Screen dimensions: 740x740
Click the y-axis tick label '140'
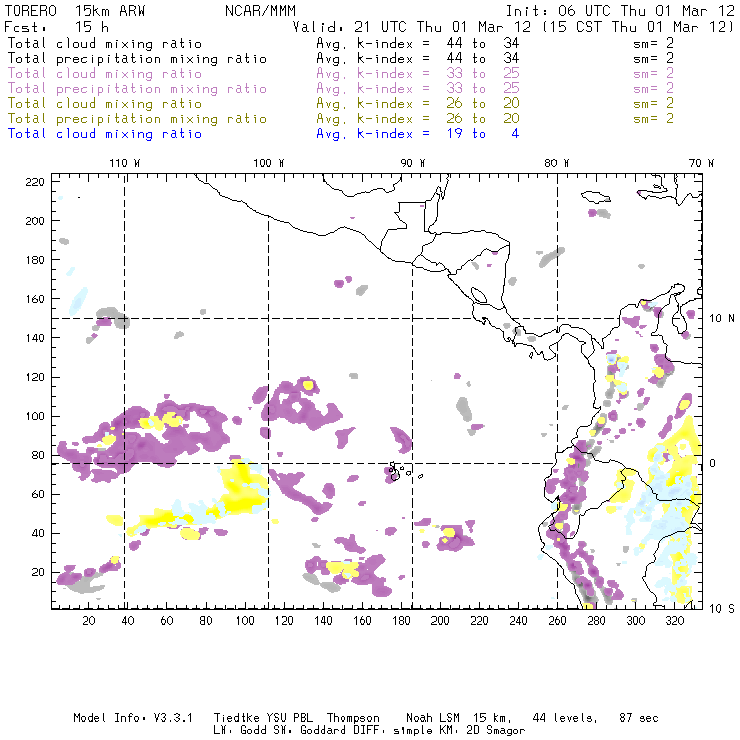[35, 338]
